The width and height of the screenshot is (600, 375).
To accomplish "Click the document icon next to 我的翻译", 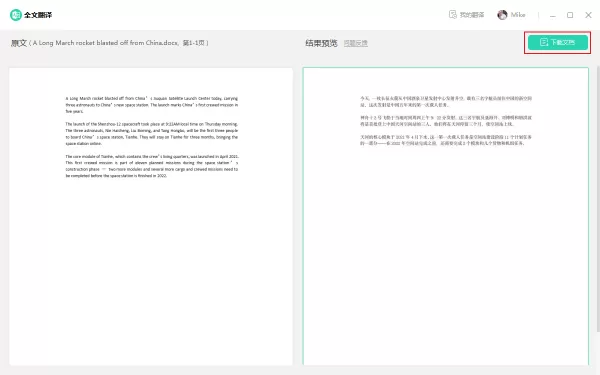I will click(453, 15).
